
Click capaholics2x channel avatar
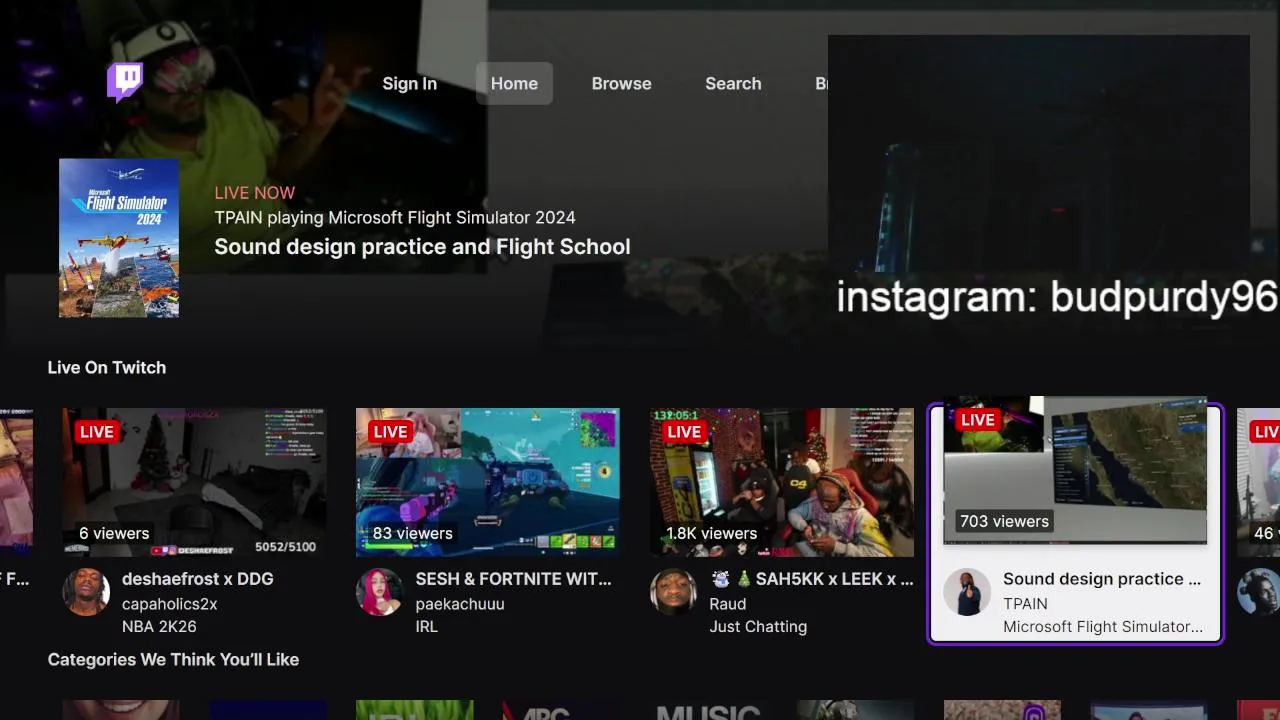pyautogui.click(x=86, y=592)
